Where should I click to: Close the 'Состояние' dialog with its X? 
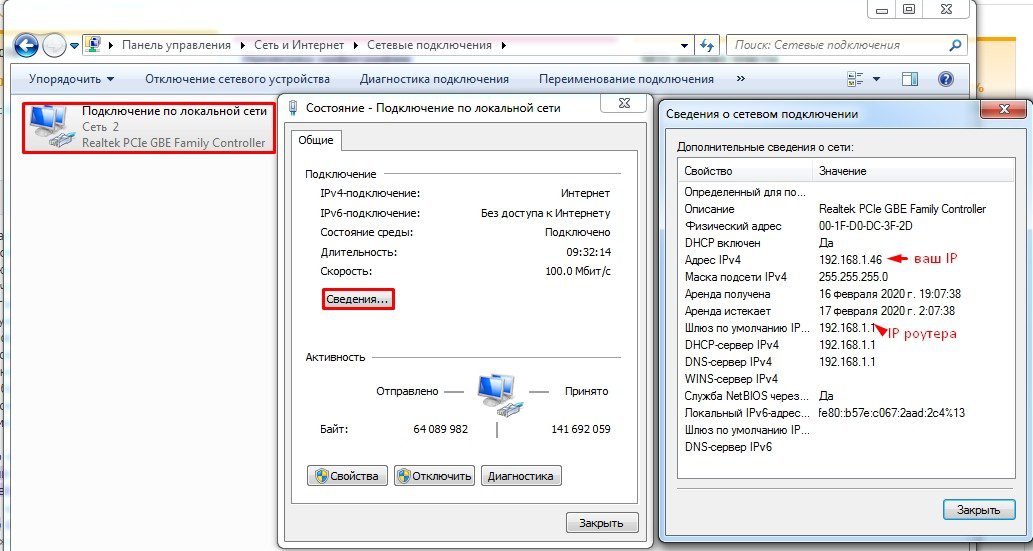[x=624, y=103]
